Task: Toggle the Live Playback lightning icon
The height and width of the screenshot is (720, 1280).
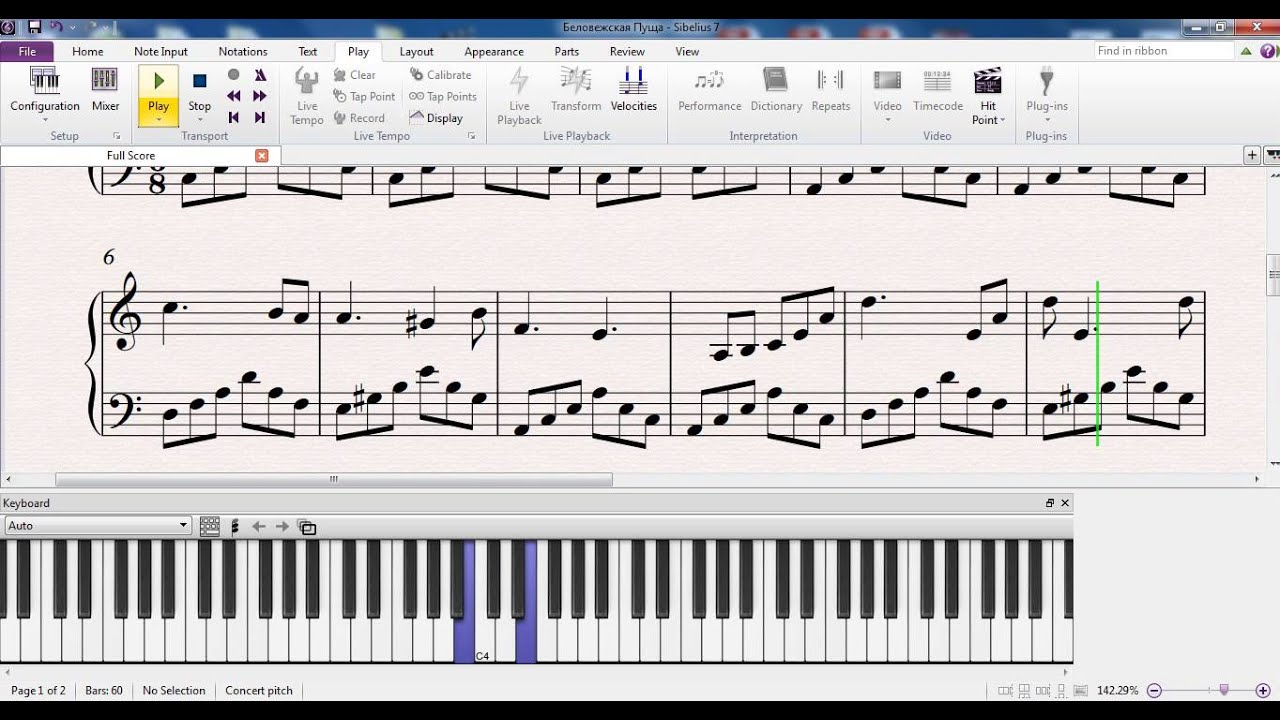Action: pyautogui.click(x=519, y=95)
